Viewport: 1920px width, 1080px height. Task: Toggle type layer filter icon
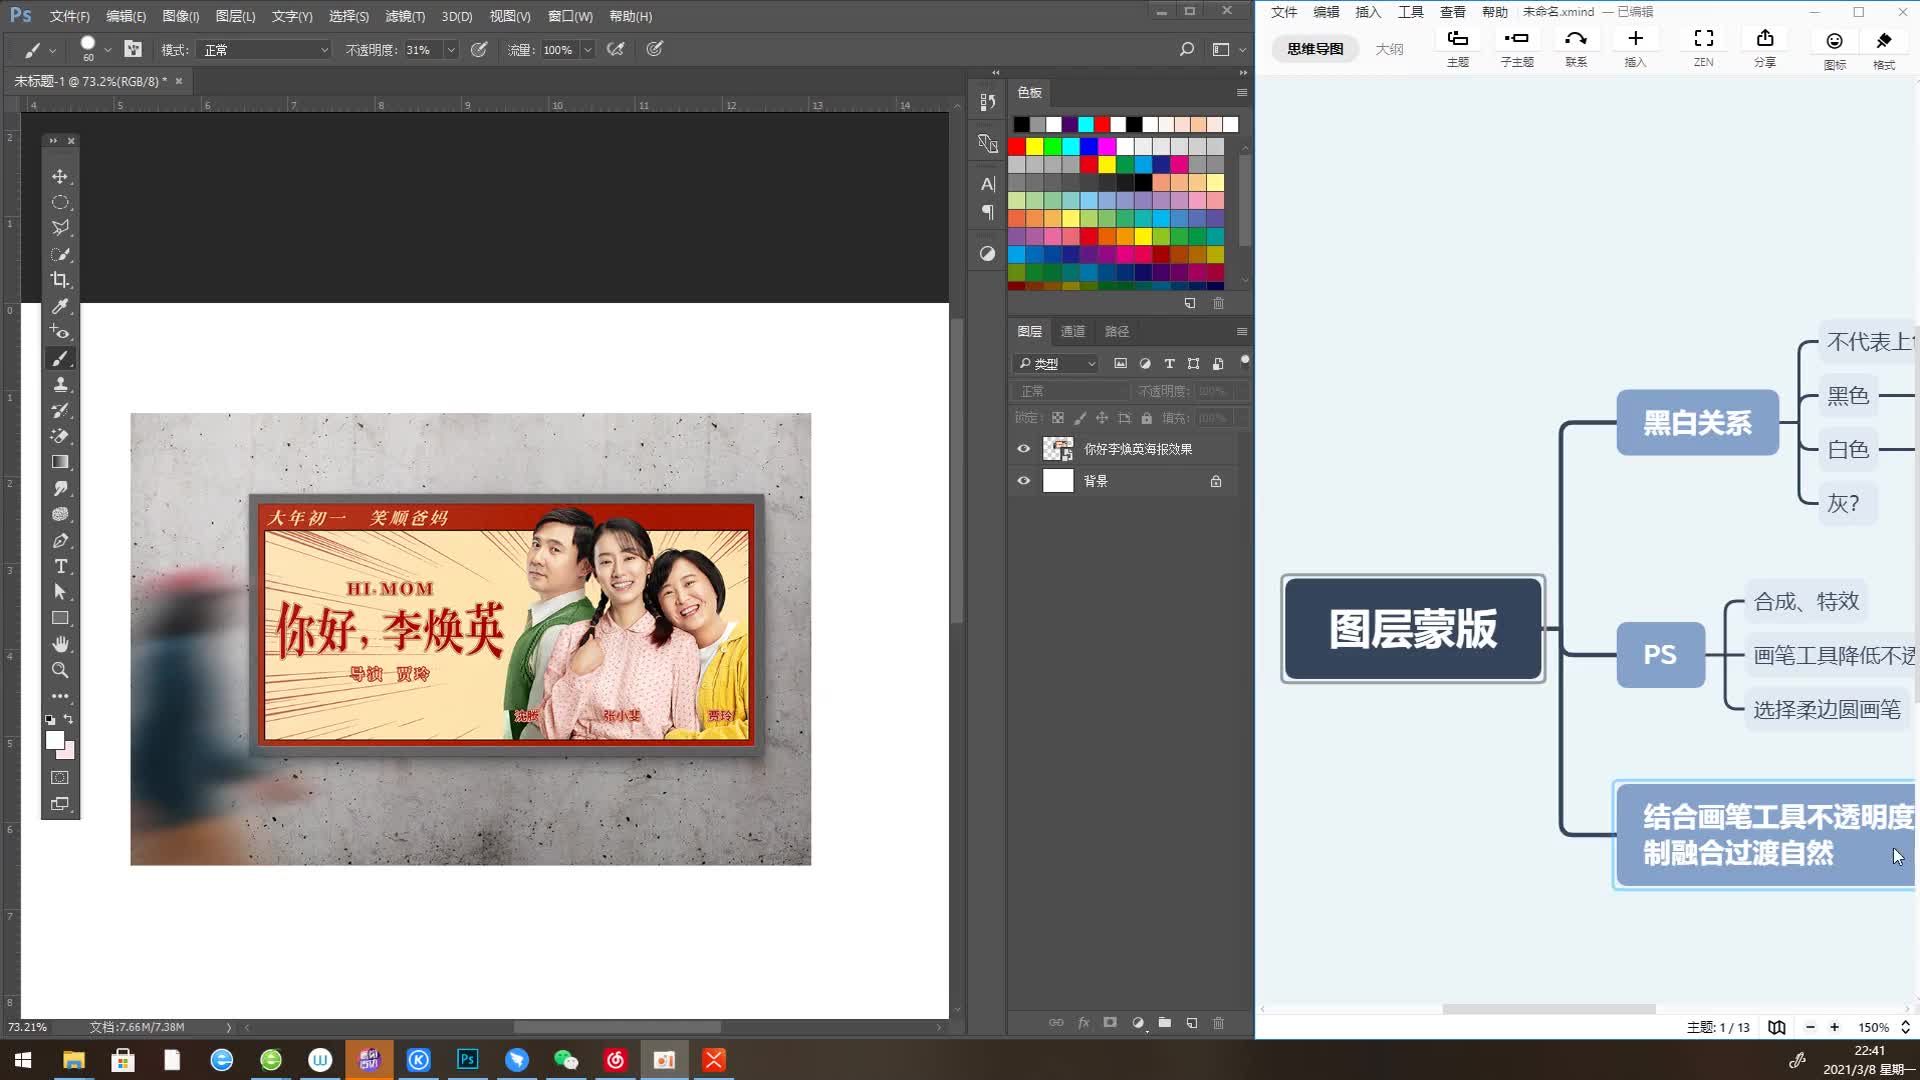coord(1169,363)
